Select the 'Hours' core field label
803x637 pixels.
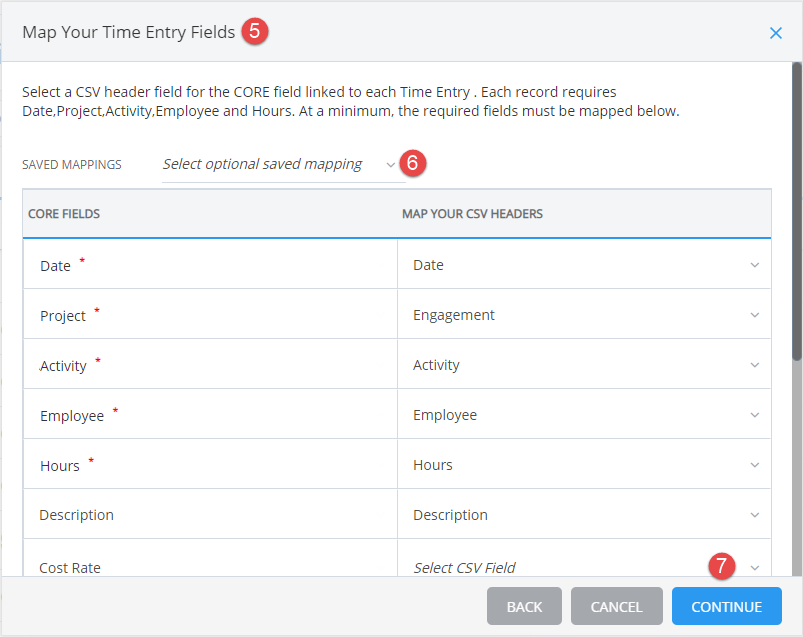59,465
